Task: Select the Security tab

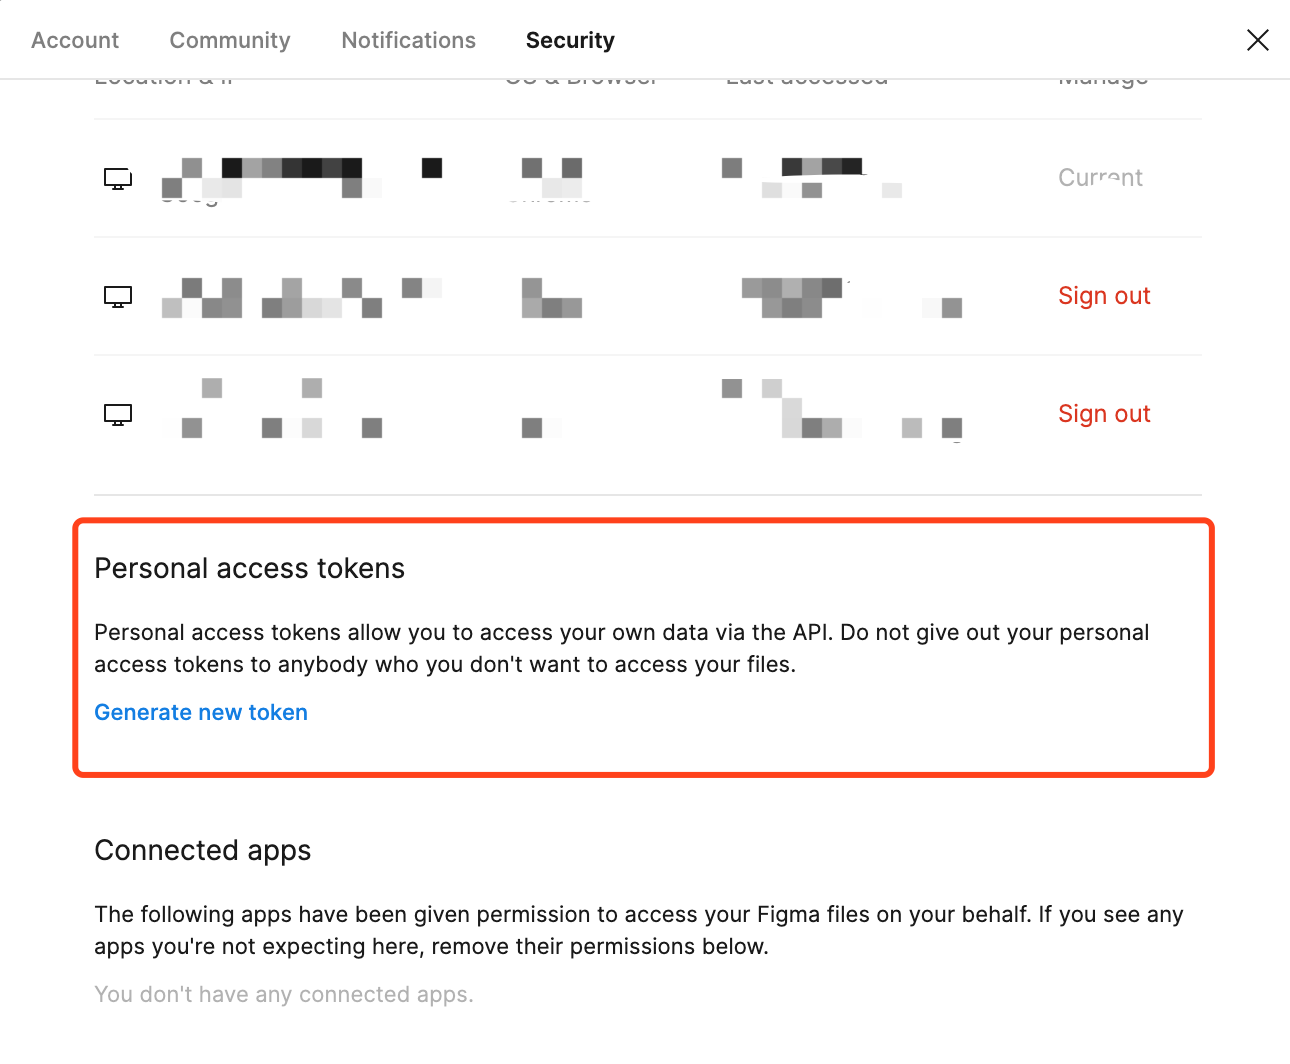Action: coord(570,40)
